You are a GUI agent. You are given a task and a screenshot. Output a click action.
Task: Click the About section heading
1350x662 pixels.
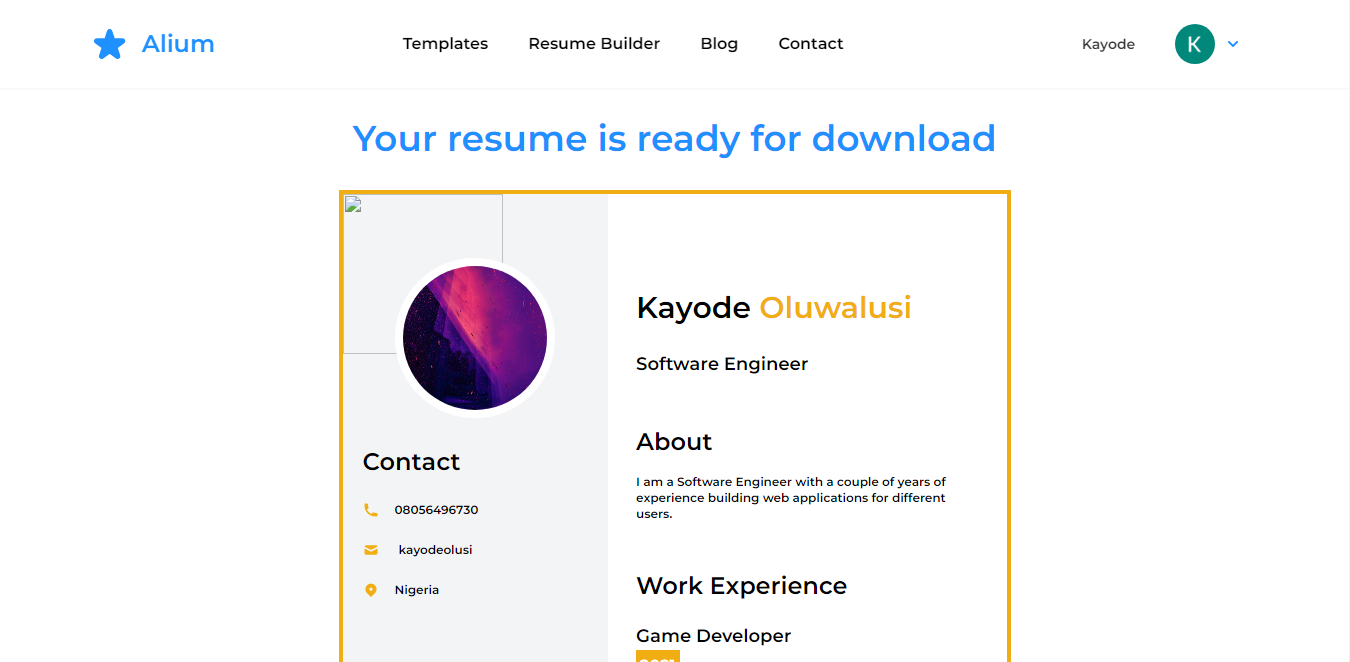click(x=674, y=442)
